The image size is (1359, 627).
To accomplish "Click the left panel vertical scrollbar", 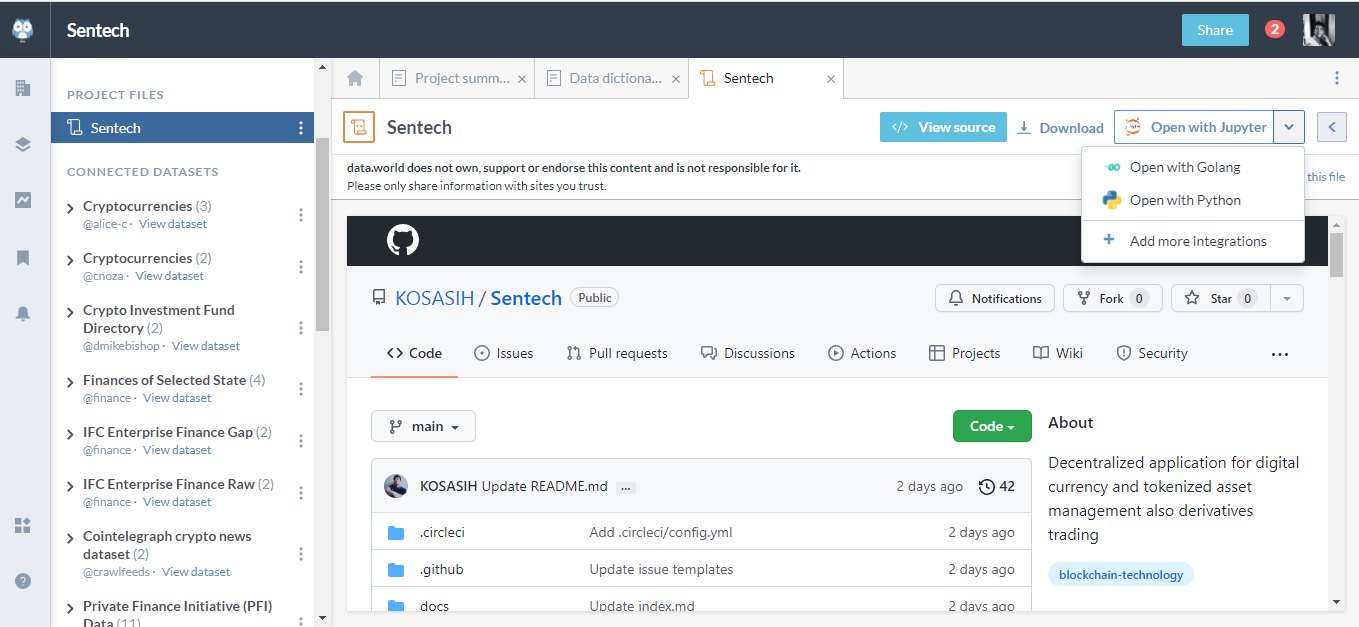I will (322, 234).
